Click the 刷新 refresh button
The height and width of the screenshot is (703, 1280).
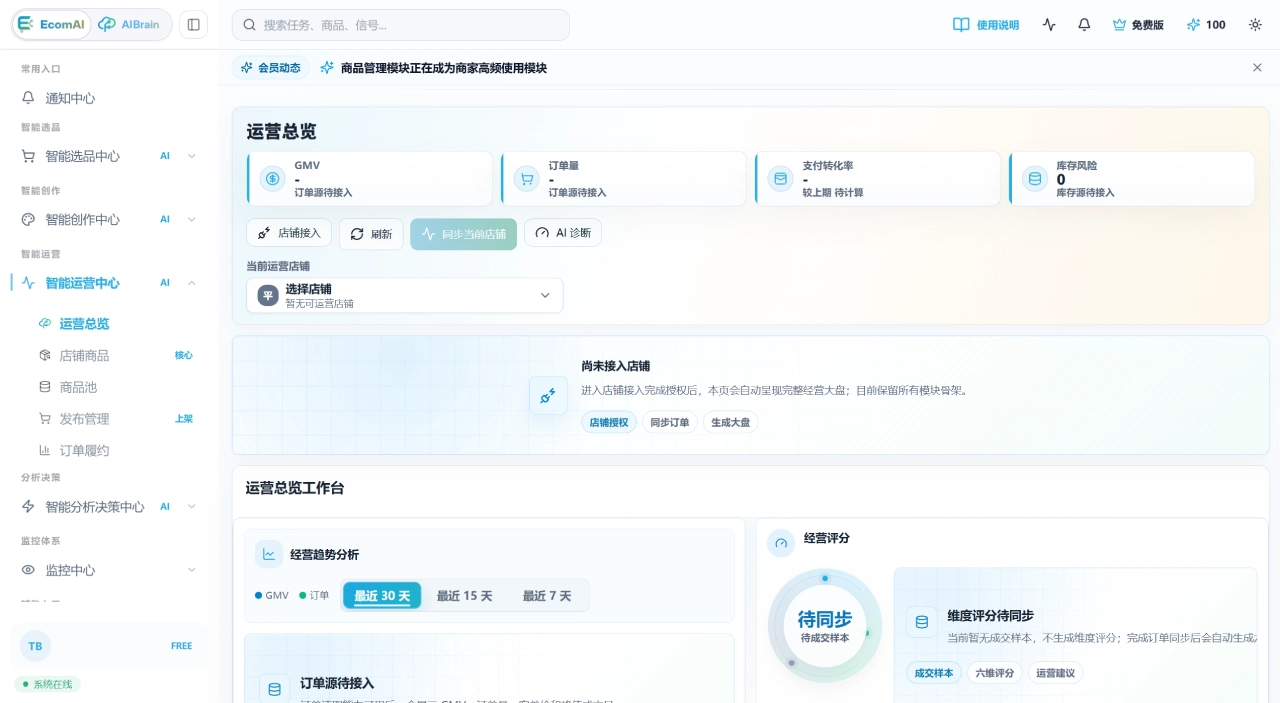pyautogui.click(x=371, y=234)
